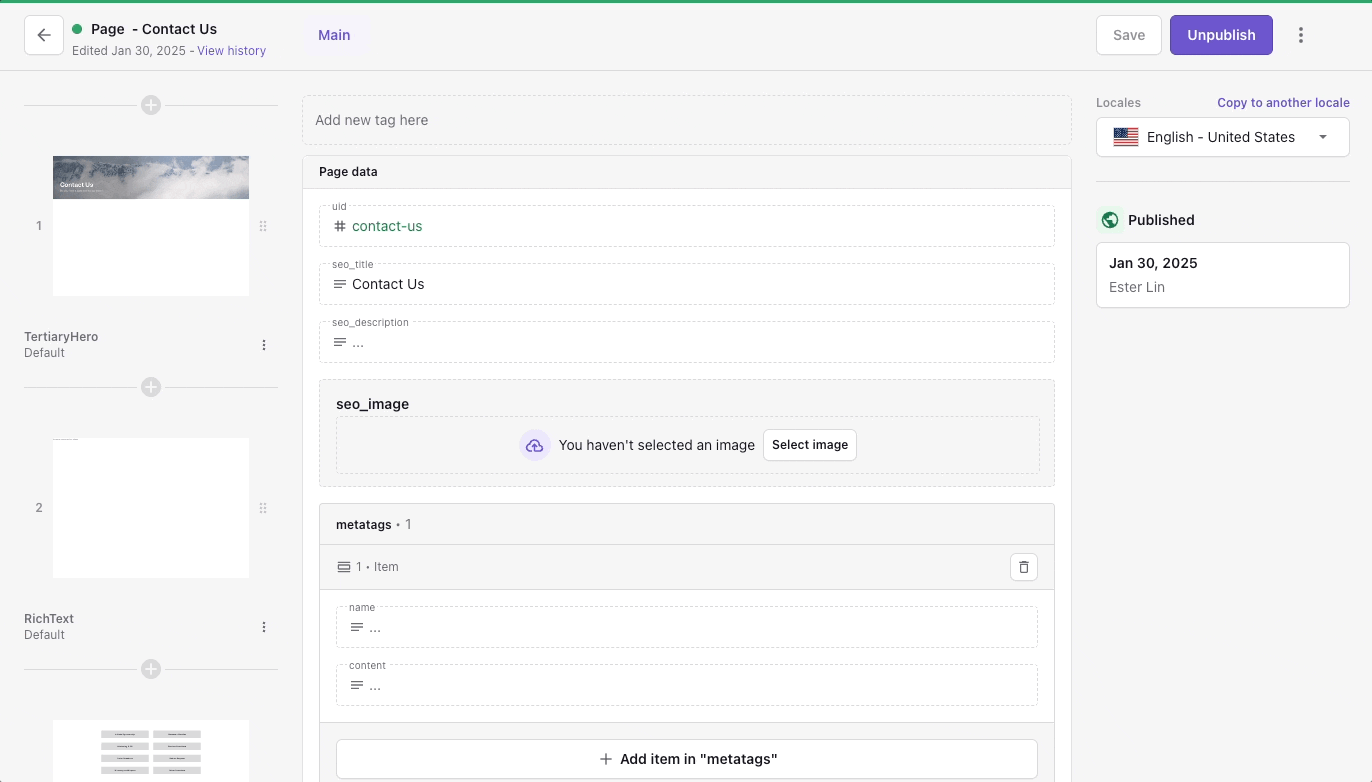Open TertiaryHero slice options menu
Image resolution: width=1372 pixels, height=782 pixels.
point(264,345)
